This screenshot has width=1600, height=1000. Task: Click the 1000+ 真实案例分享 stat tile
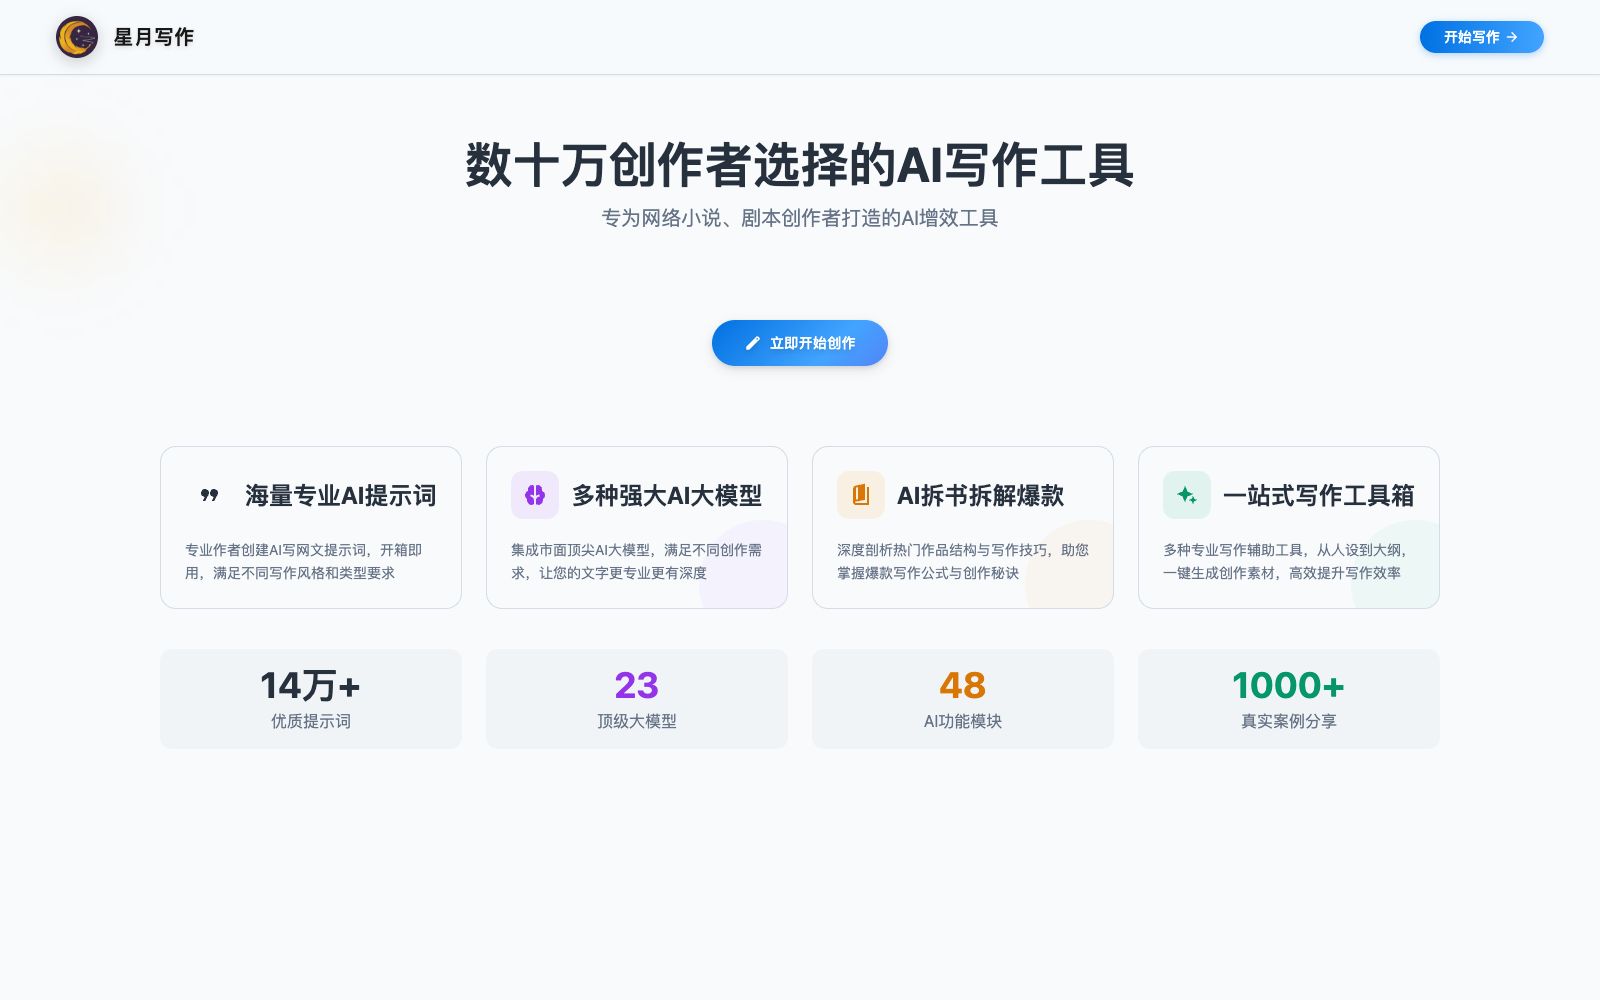1289,699
